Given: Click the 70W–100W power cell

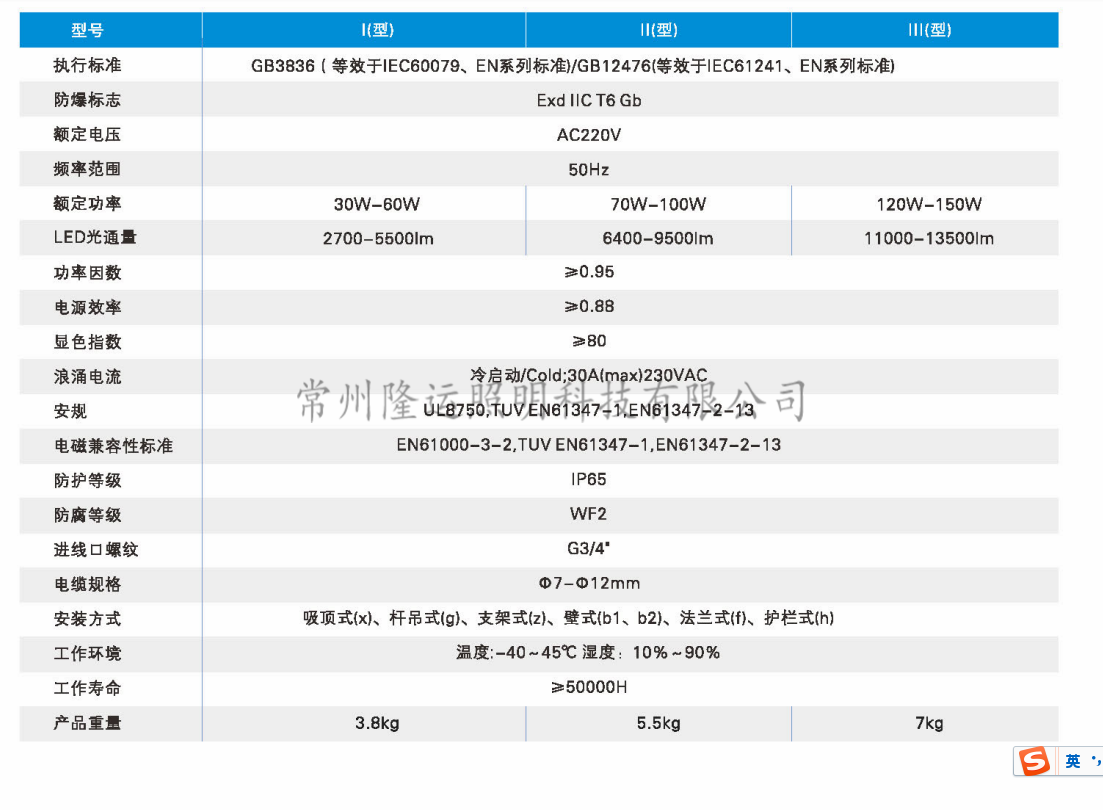Looking at the screenshot, I should click(x=658, y=204).
